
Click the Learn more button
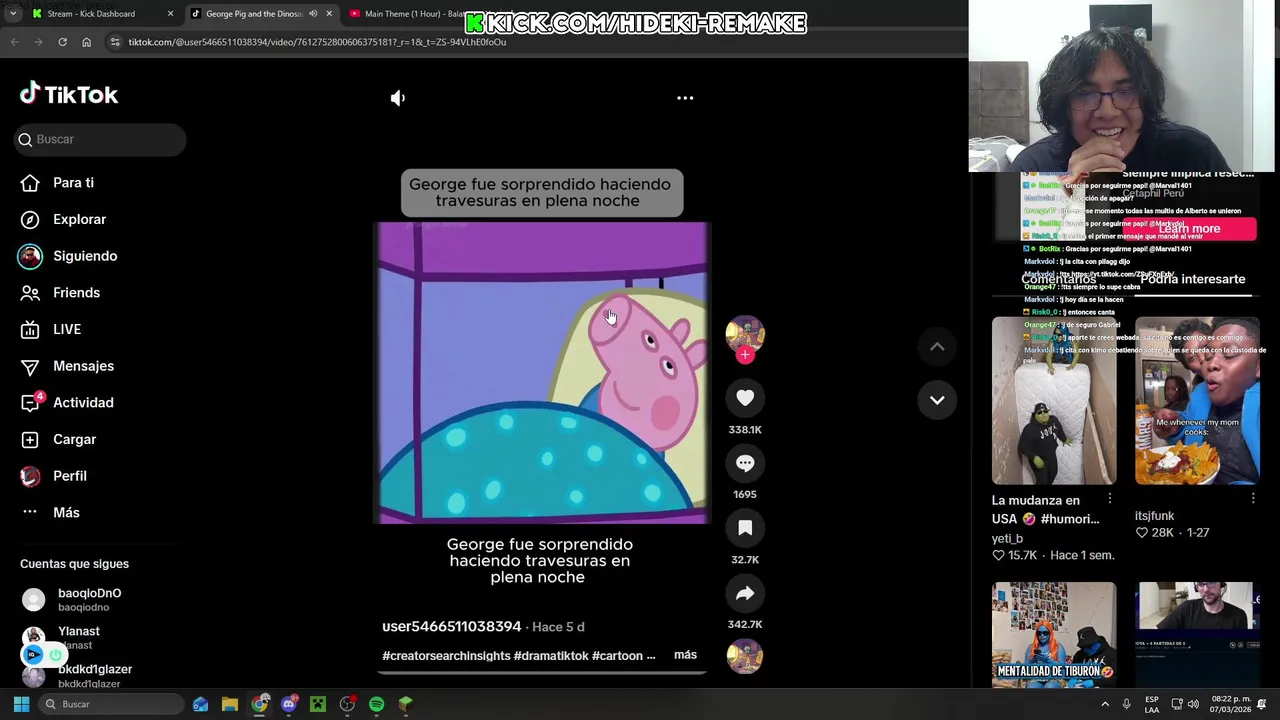[1189, 229]
